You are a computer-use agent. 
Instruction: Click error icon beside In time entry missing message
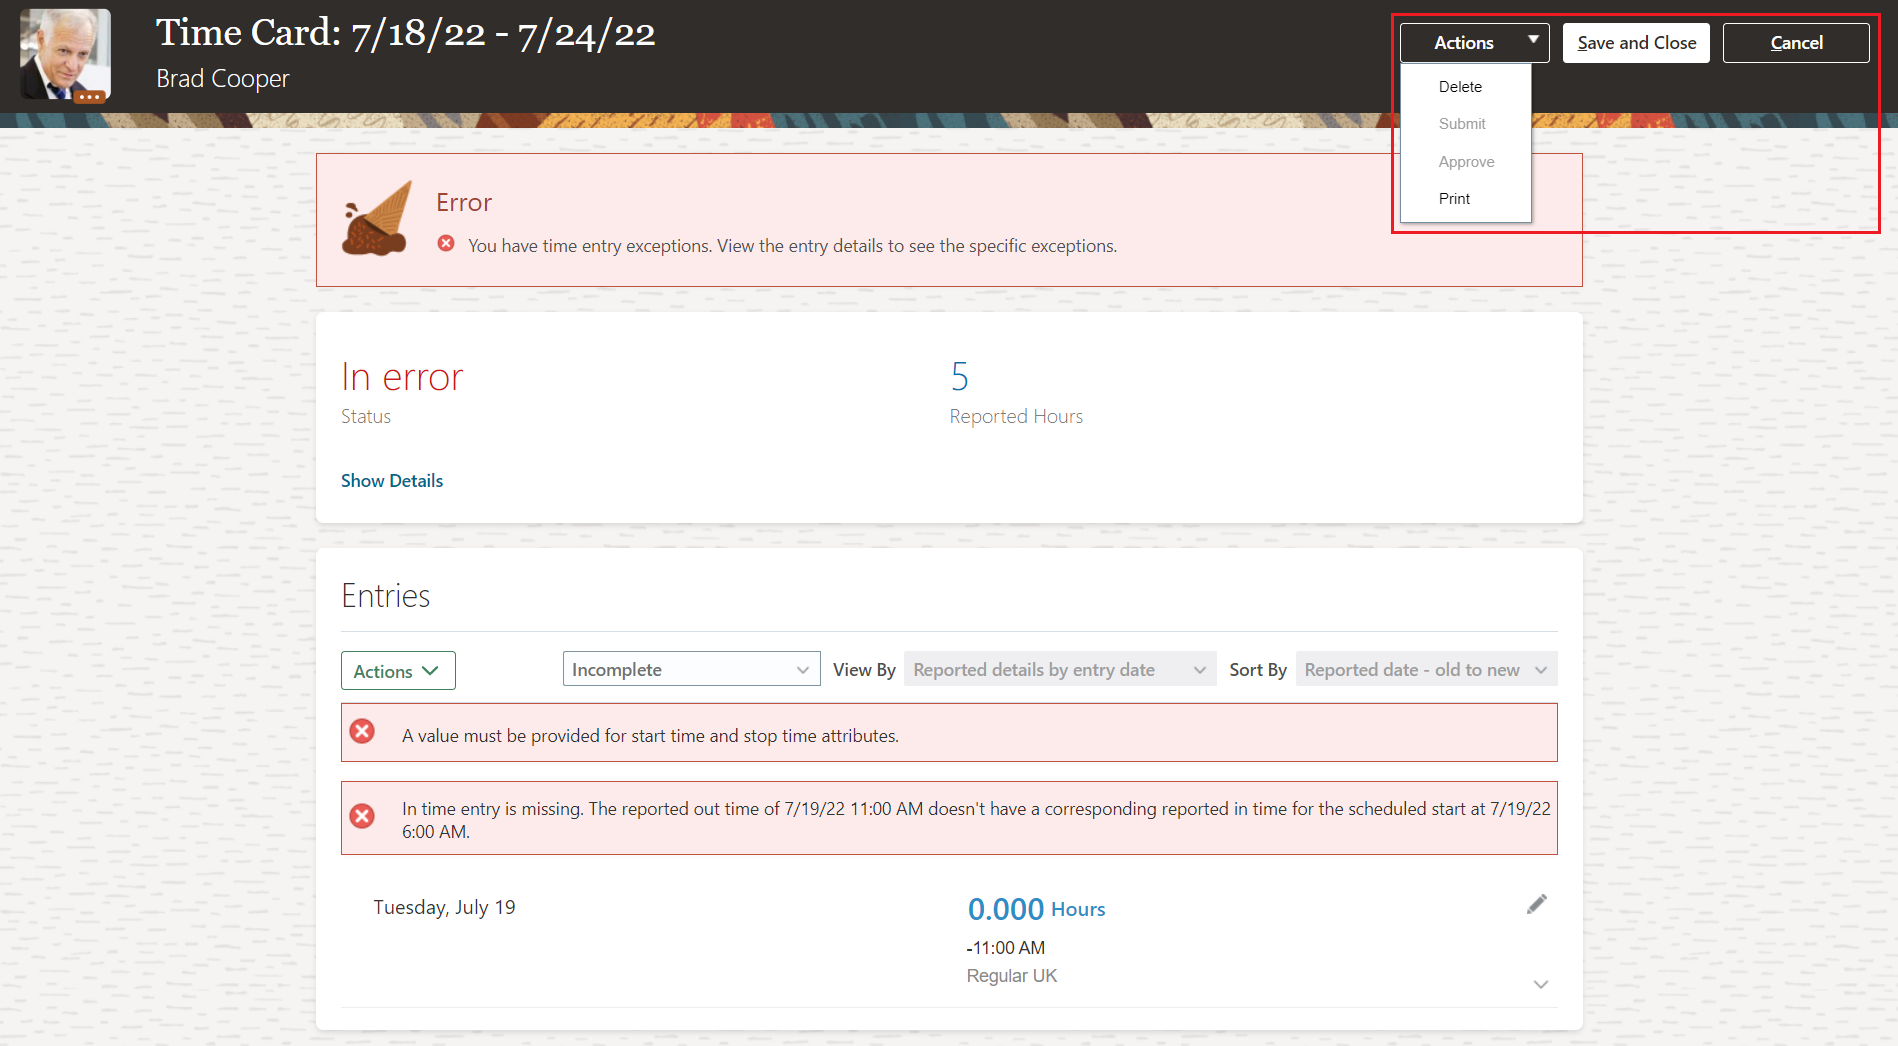362,816
